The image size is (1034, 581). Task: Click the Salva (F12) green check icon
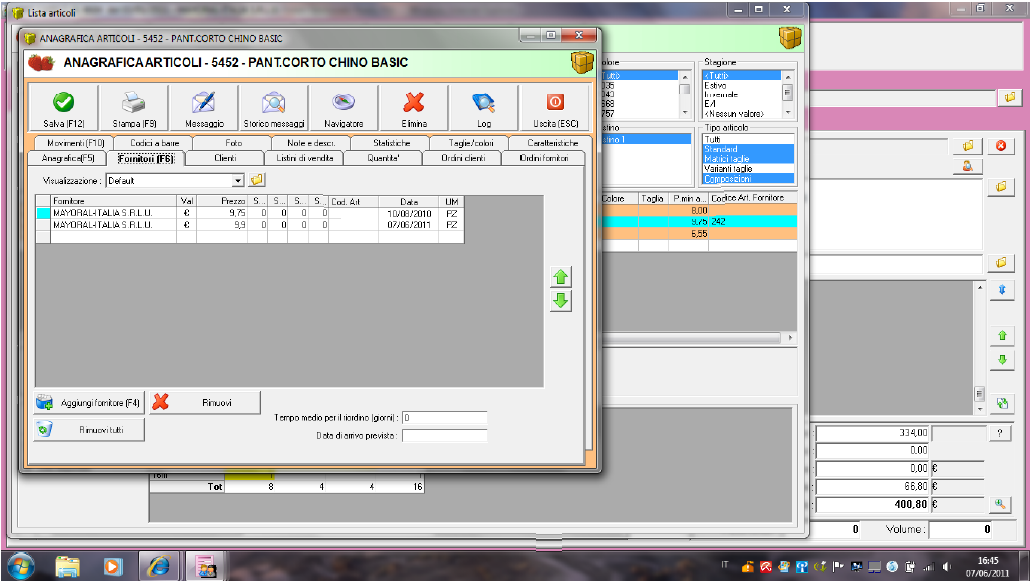tap(63, 102)
